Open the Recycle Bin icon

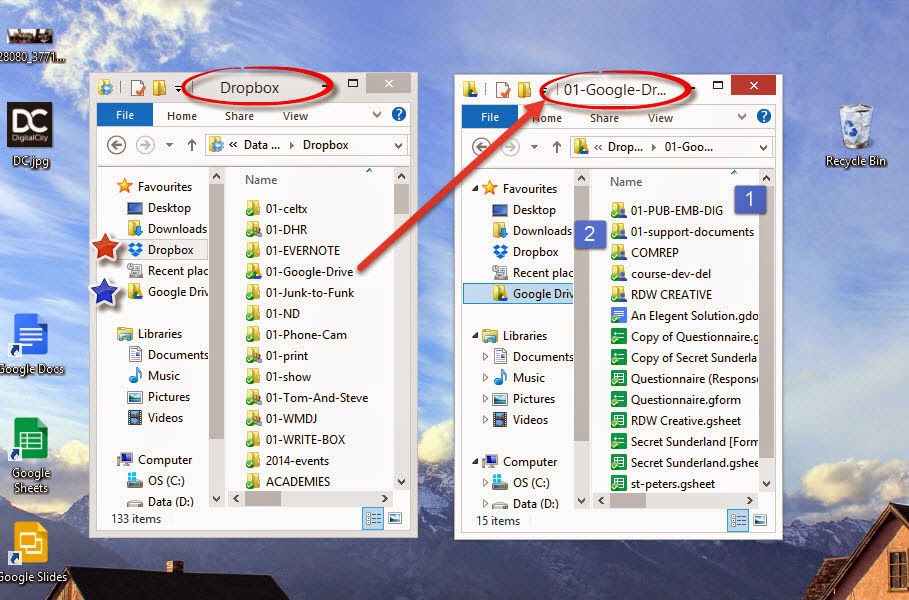pyautogui.click(x=856, y=136)
